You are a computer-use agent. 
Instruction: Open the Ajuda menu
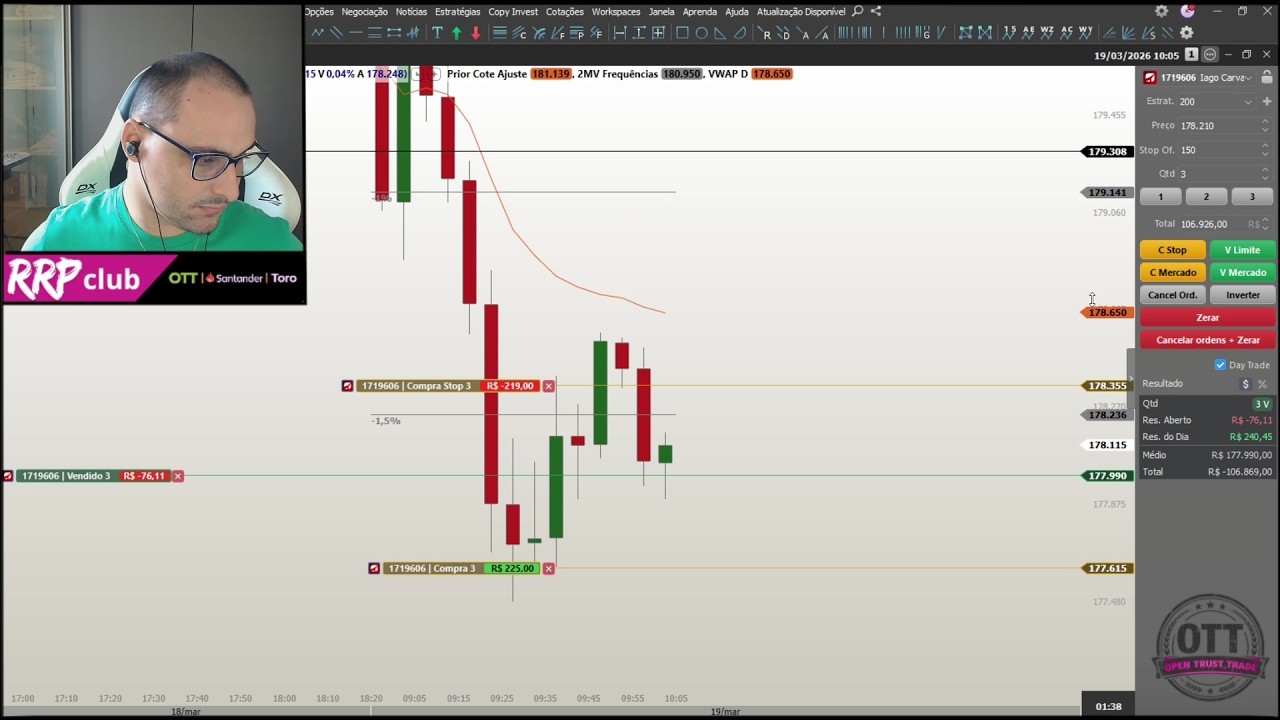click(736, 11)
